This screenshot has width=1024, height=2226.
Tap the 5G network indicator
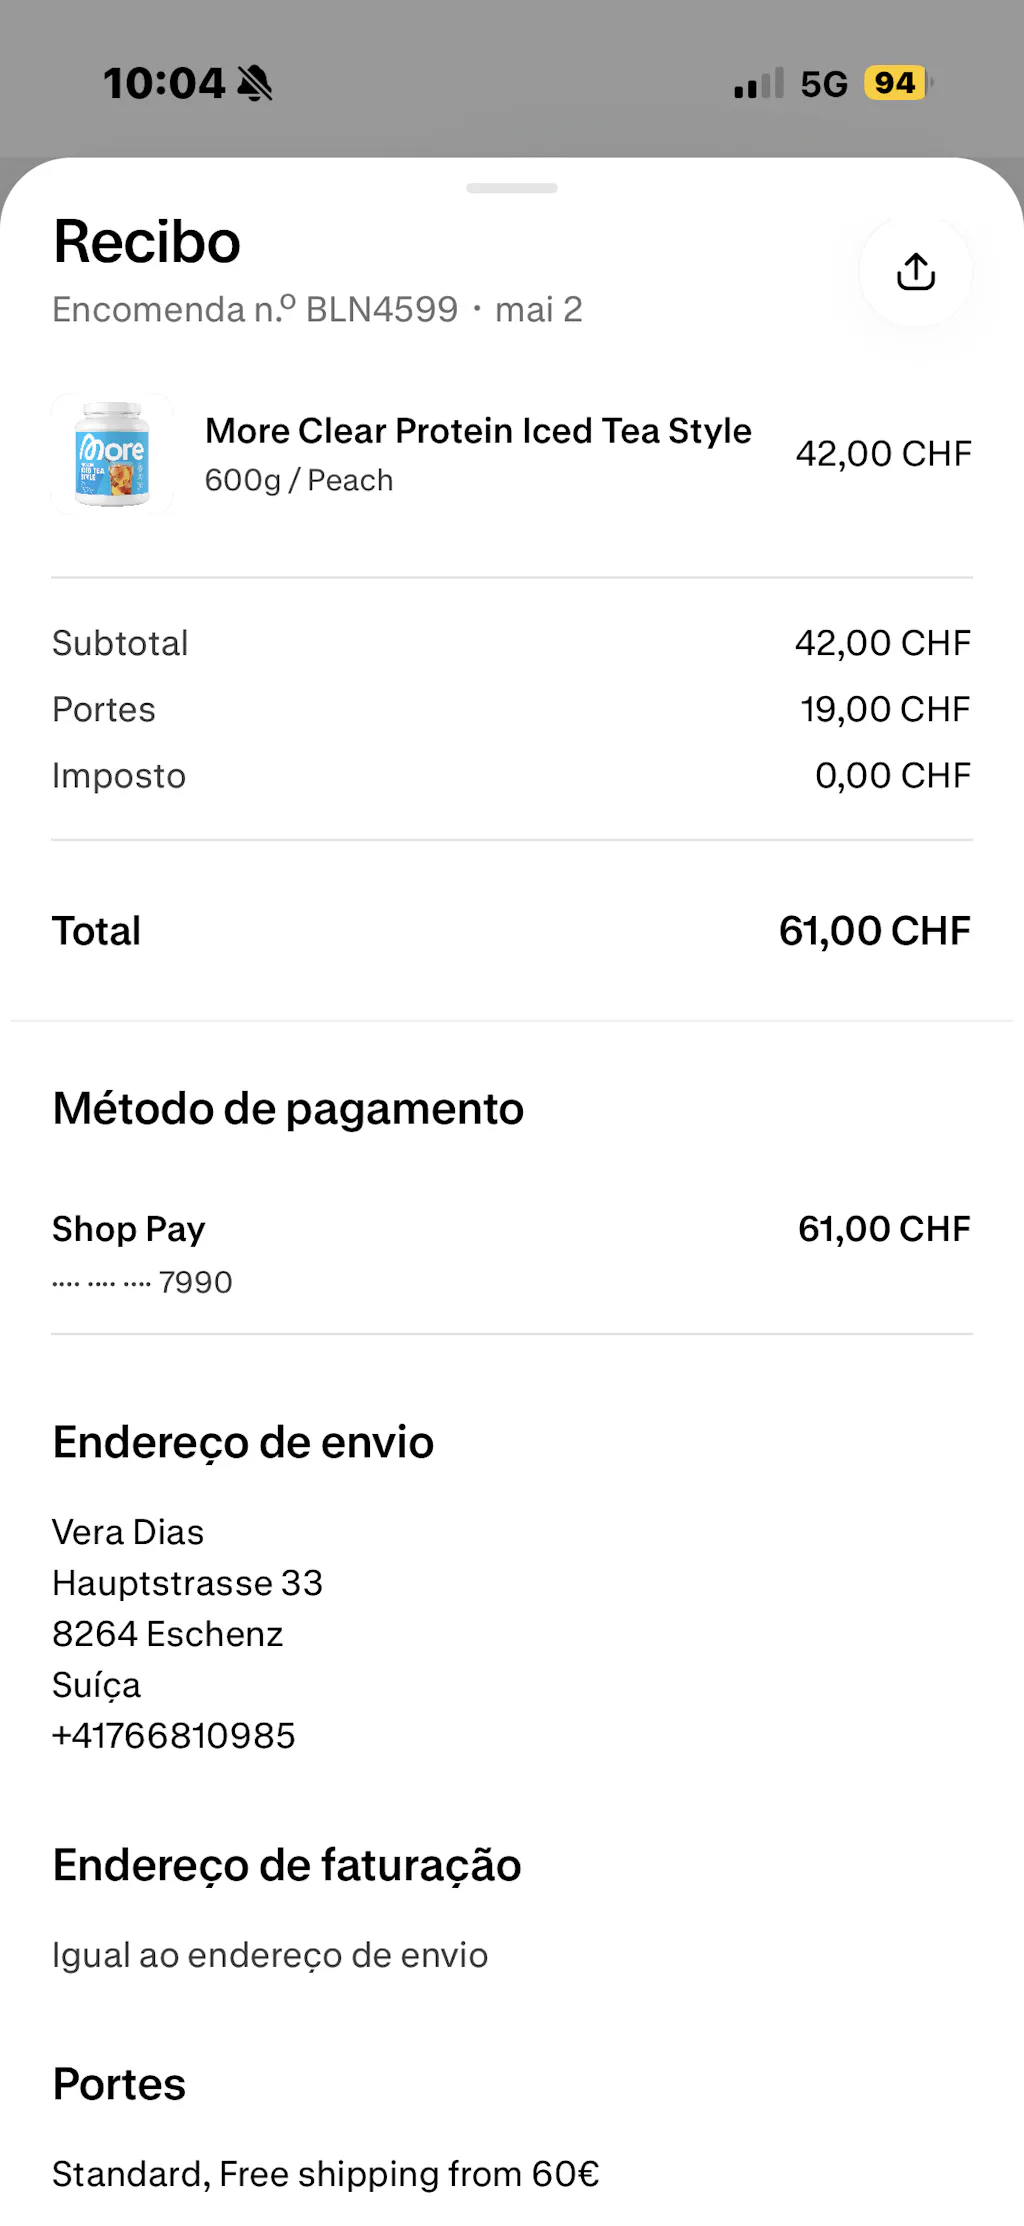824,84
